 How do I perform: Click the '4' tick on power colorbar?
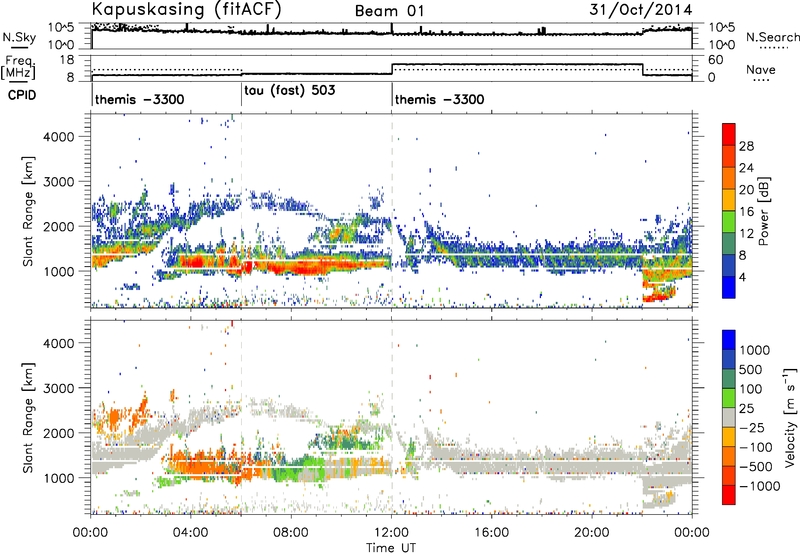tap(742, 278)
